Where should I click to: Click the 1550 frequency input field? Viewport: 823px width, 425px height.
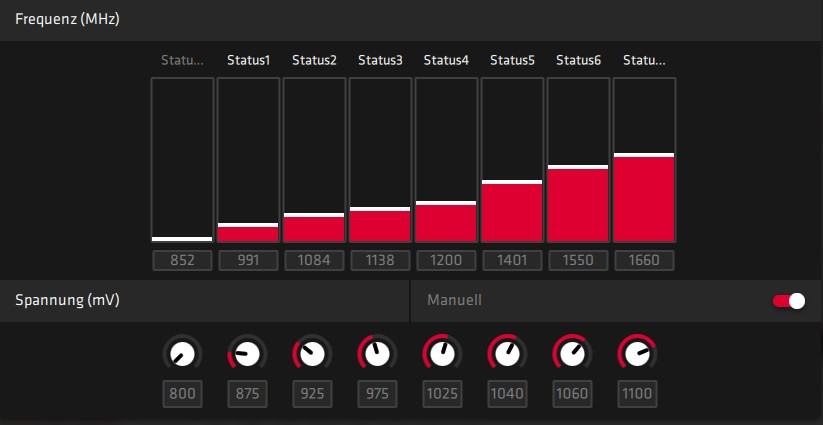tap(578, 260)
